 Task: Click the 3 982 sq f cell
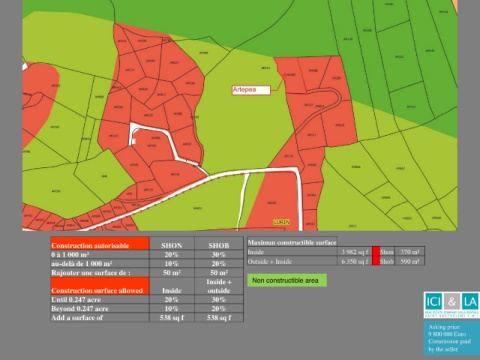tap(355, 252)
